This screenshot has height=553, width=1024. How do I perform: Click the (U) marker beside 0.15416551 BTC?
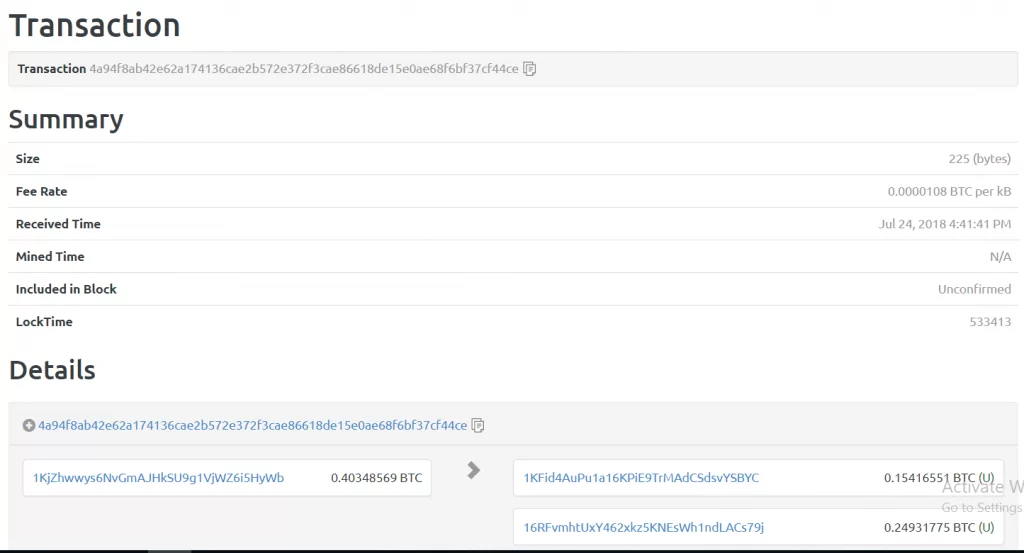(986, 478)
